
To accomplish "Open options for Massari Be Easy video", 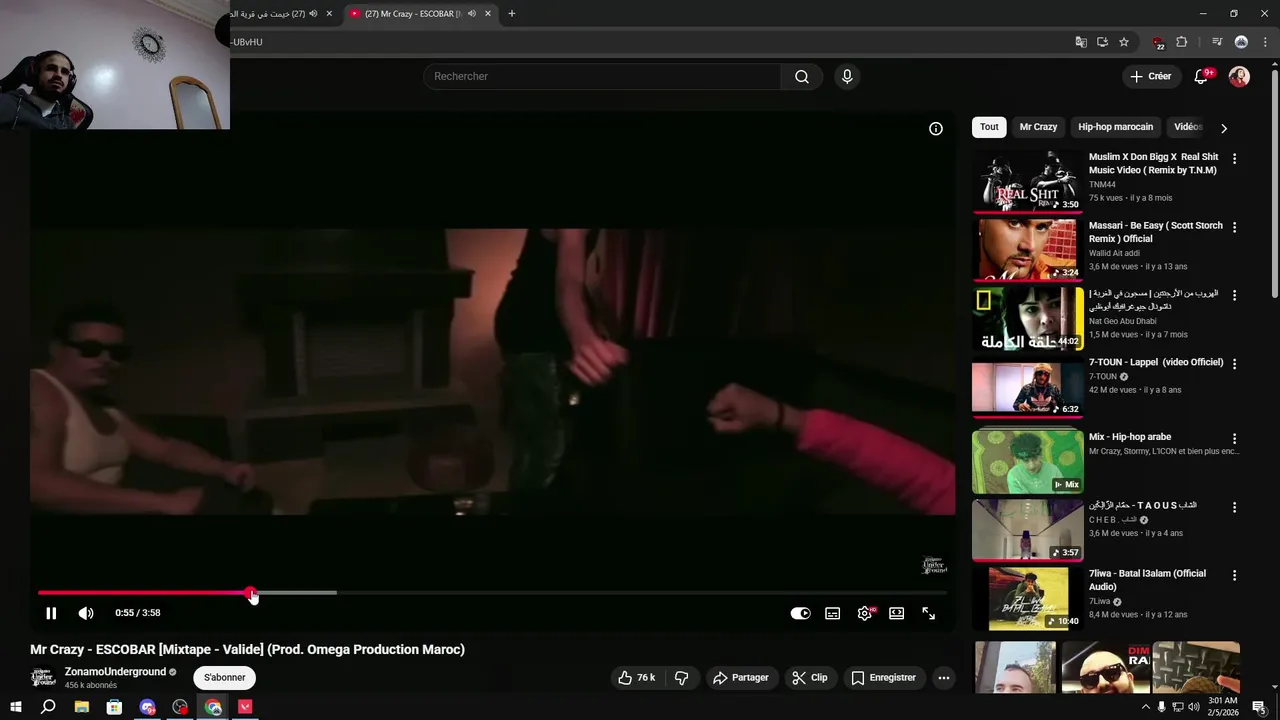I will [1234, 227].
